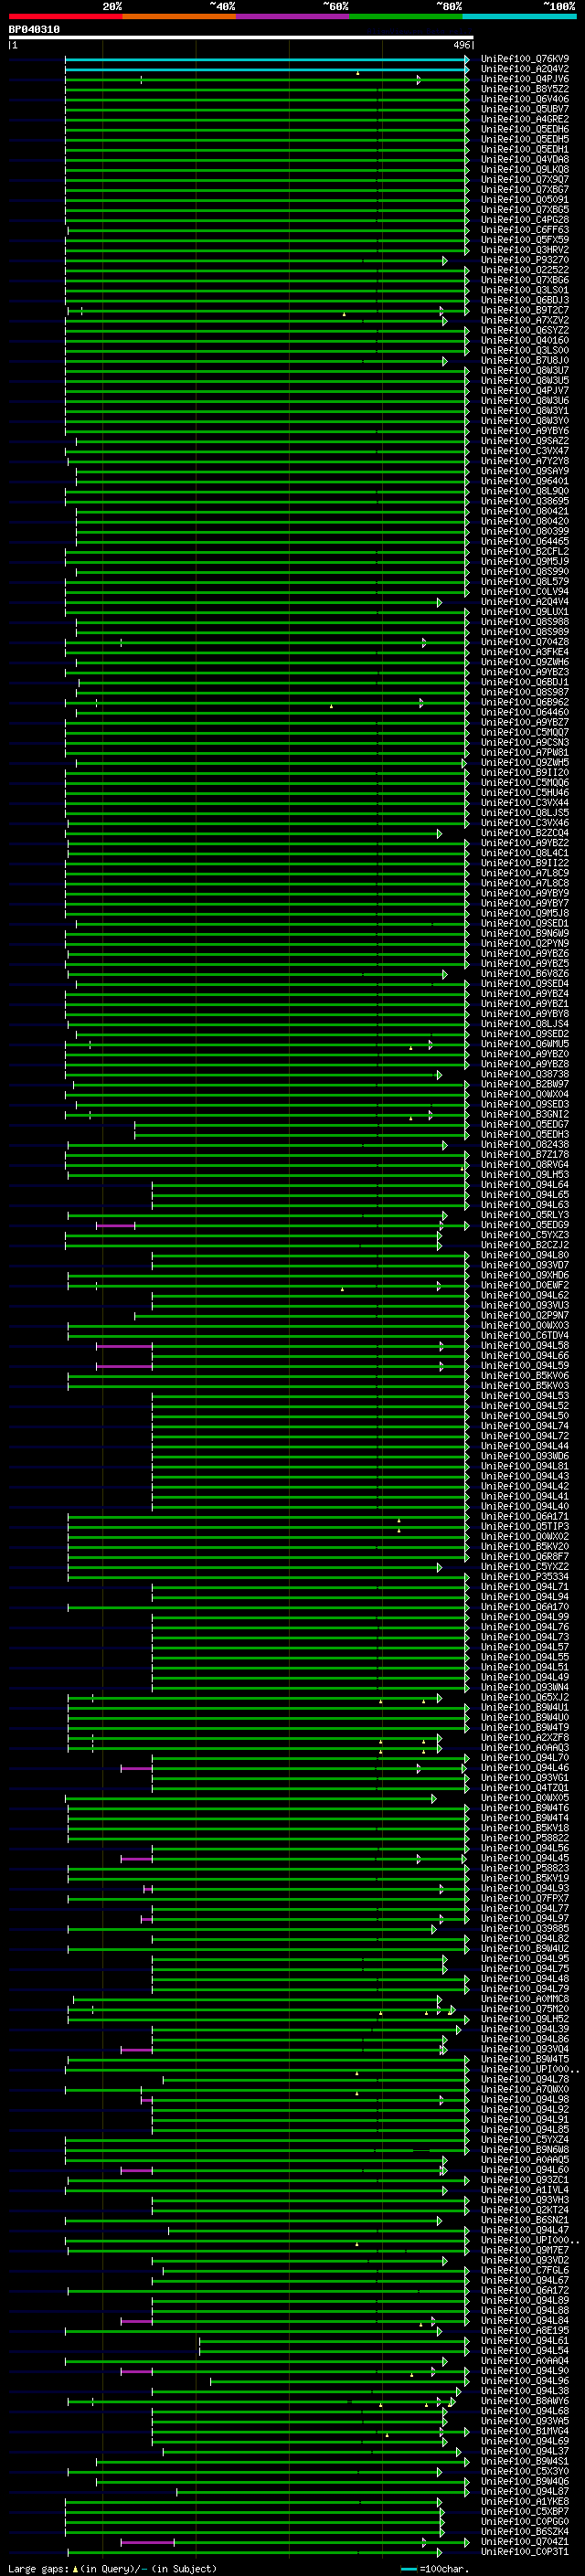Select the UniRef100_Q4VDA8 label
Viewport: 585px width, 2576px height.
525,159
